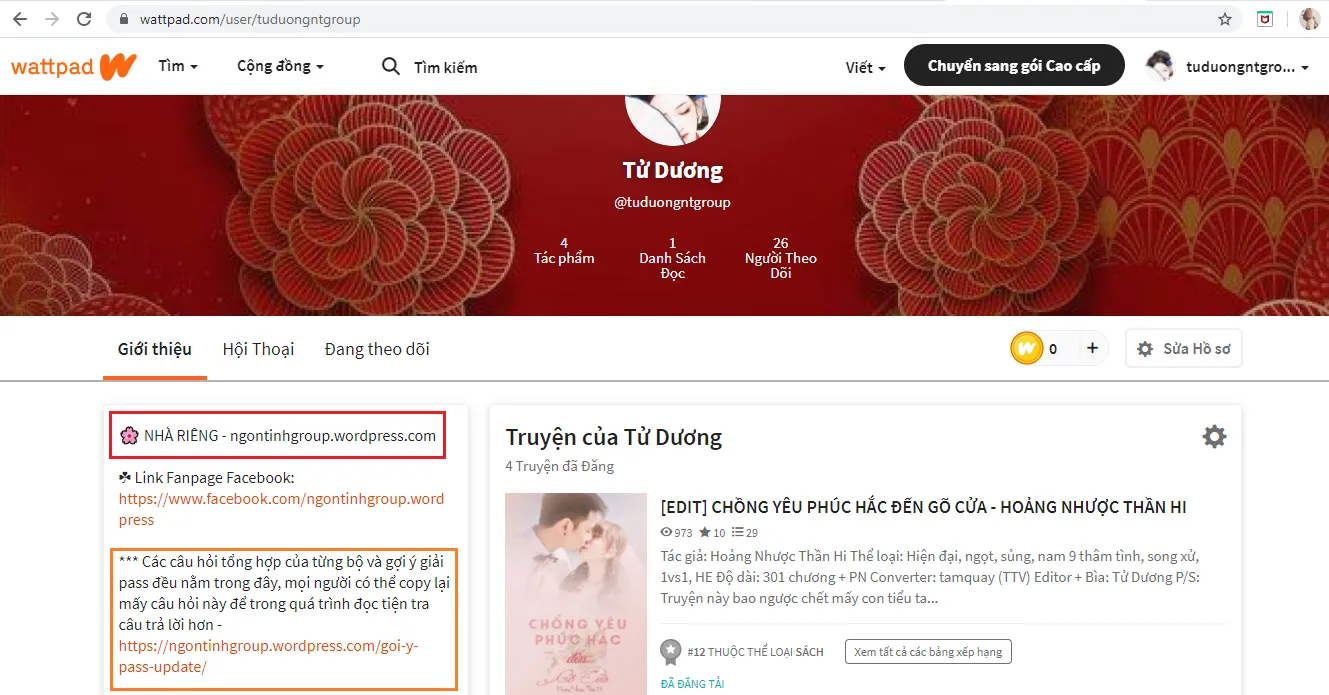Viewport: 1329px width, 695px height.
Task: Expand the Cộng đồng dropdown
Action: coord(280,66)
